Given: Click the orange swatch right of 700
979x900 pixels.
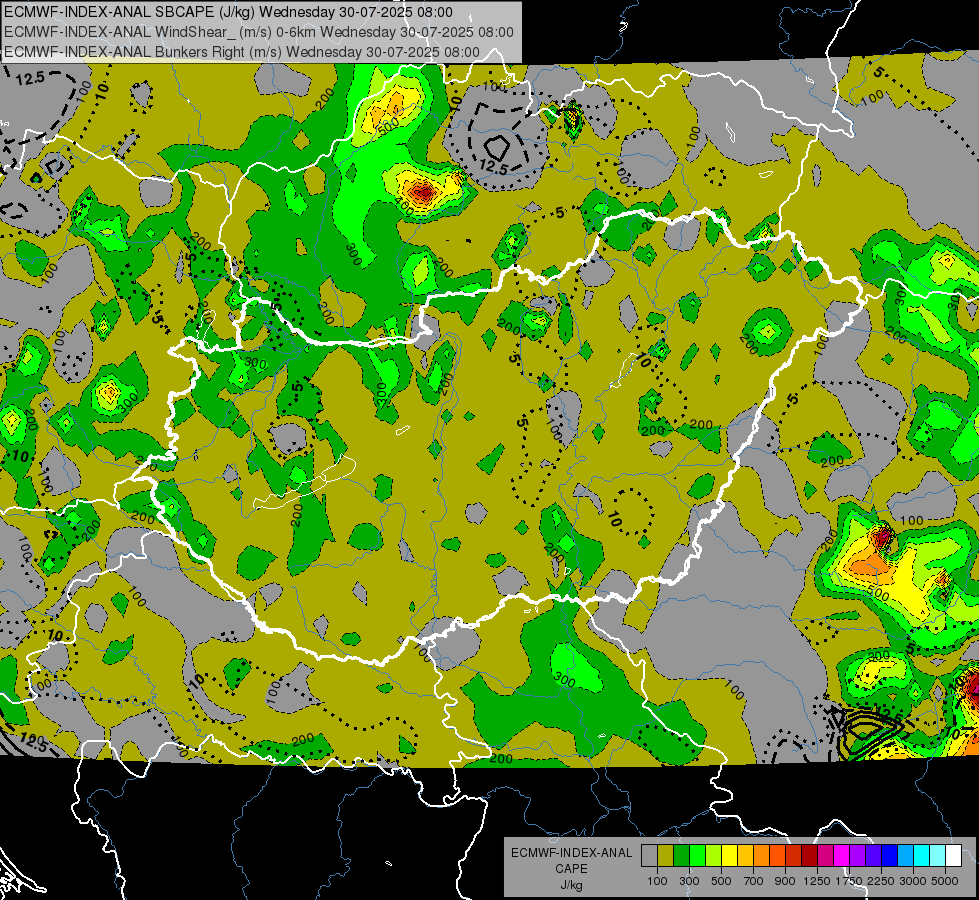Looking at the screenshot, I should [x=762, y=855].
